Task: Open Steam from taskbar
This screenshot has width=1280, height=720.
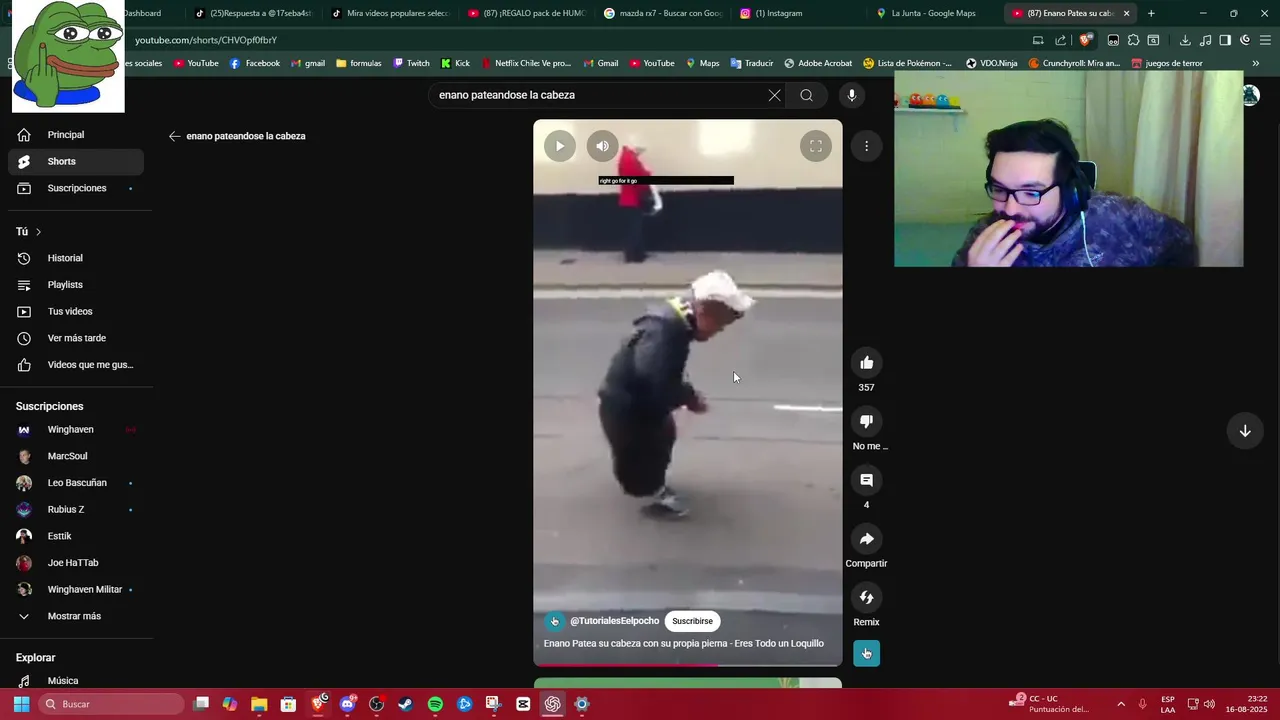Action: click(405, 704)
